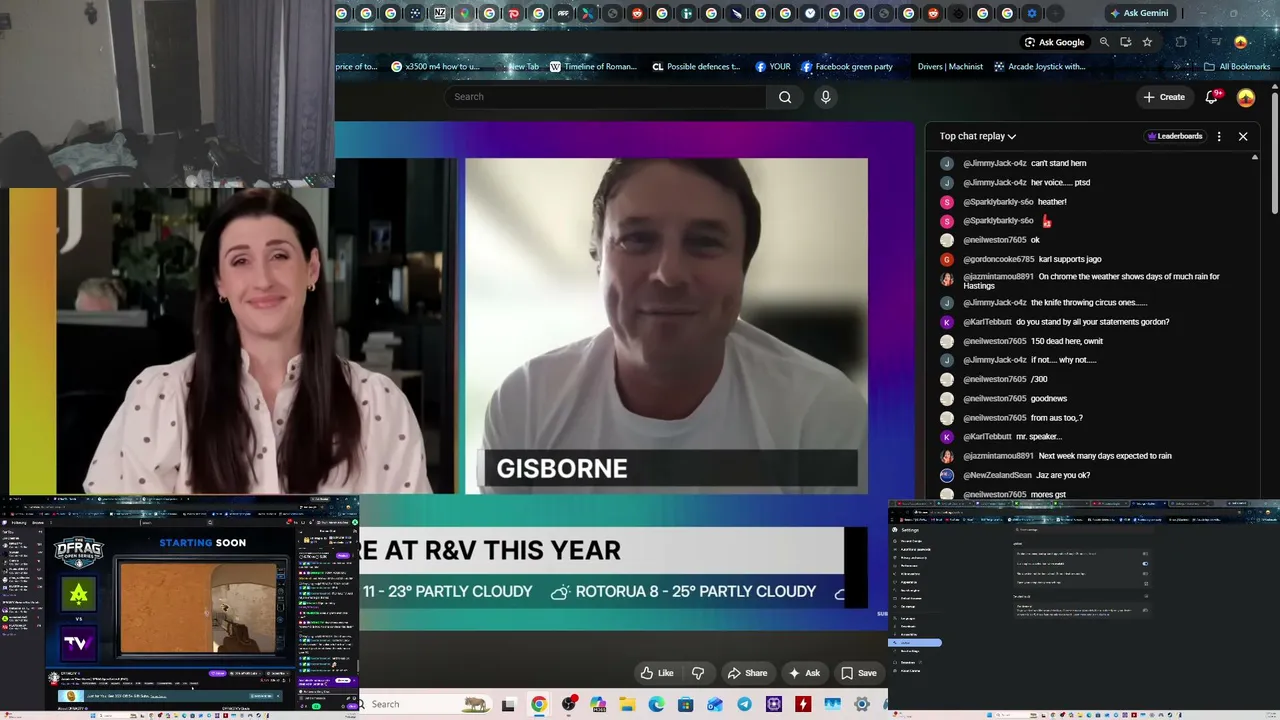Start voice search with the microphone icon
Image resolution: width=1280 pixels, height=720 pixels.
pos(825,97)
